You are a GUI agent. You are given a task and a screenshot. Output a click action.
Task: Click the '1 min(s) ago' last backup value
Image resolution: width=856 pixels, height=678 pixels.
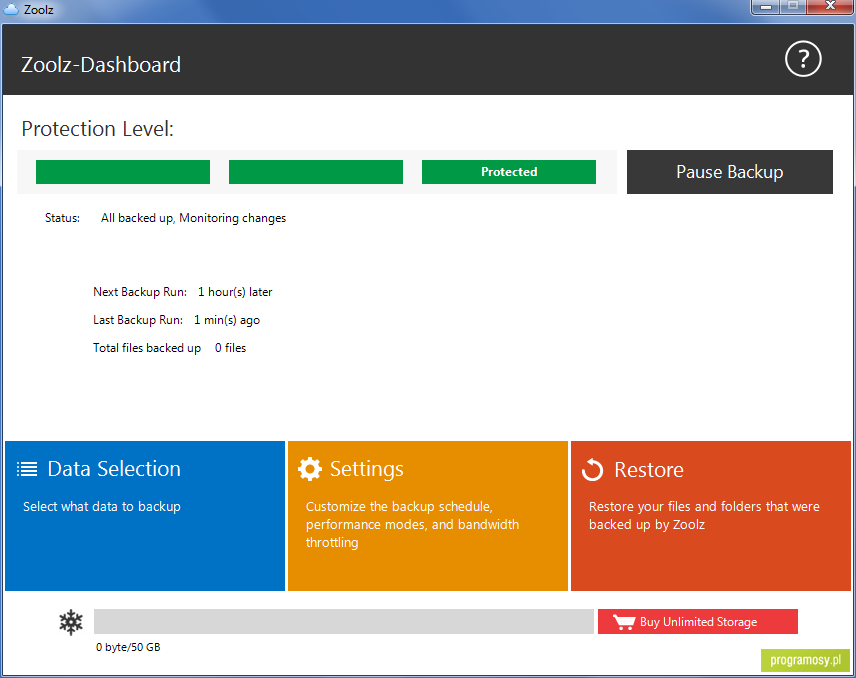click(x=227, y=320)
